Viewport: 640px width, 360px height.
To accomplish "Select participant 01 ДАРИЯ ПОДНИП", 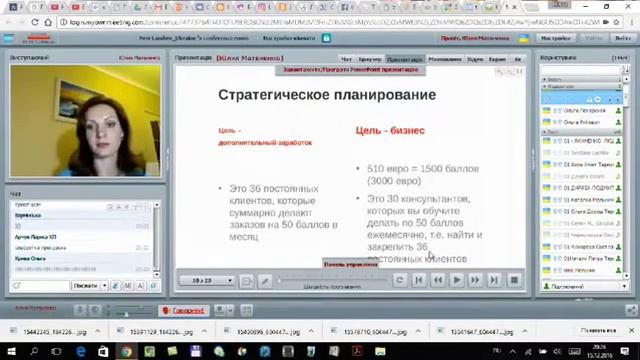I will 581,188.
